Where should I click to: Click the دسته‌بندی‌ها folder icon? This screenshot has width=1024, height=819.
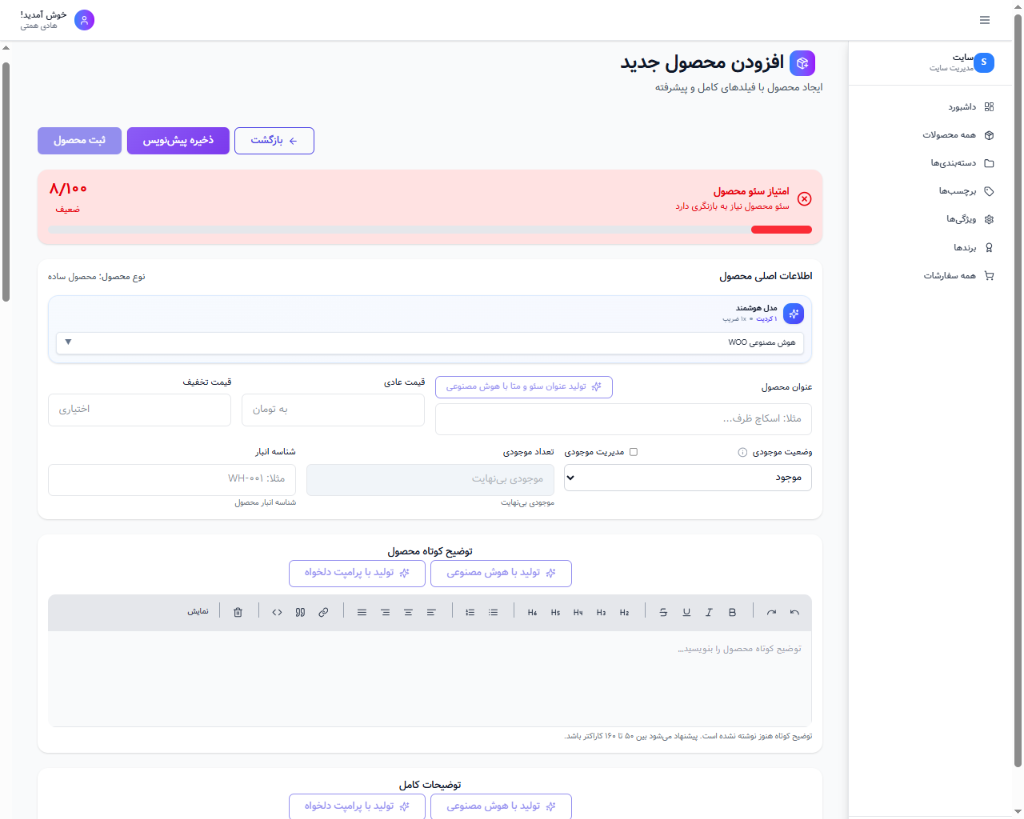click(989, 163)
